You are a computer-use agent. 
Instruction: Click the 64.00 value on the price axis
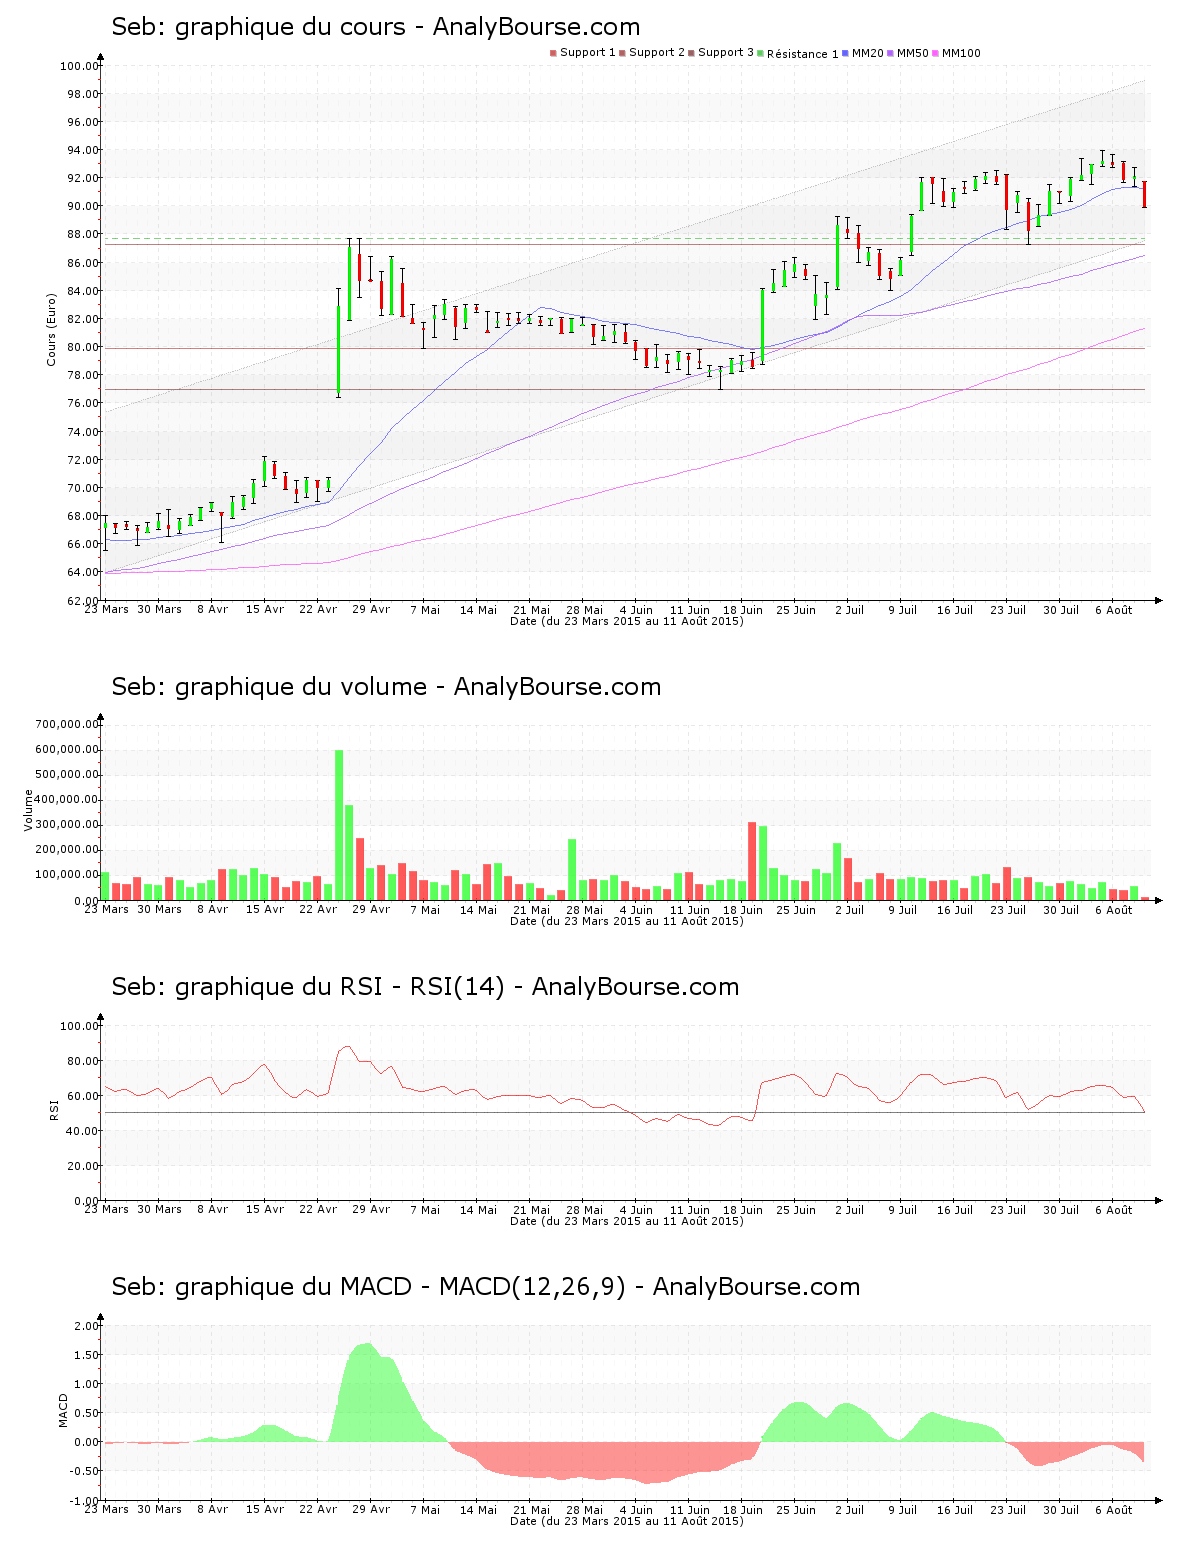pyautogui.click(x=81, y=573)
